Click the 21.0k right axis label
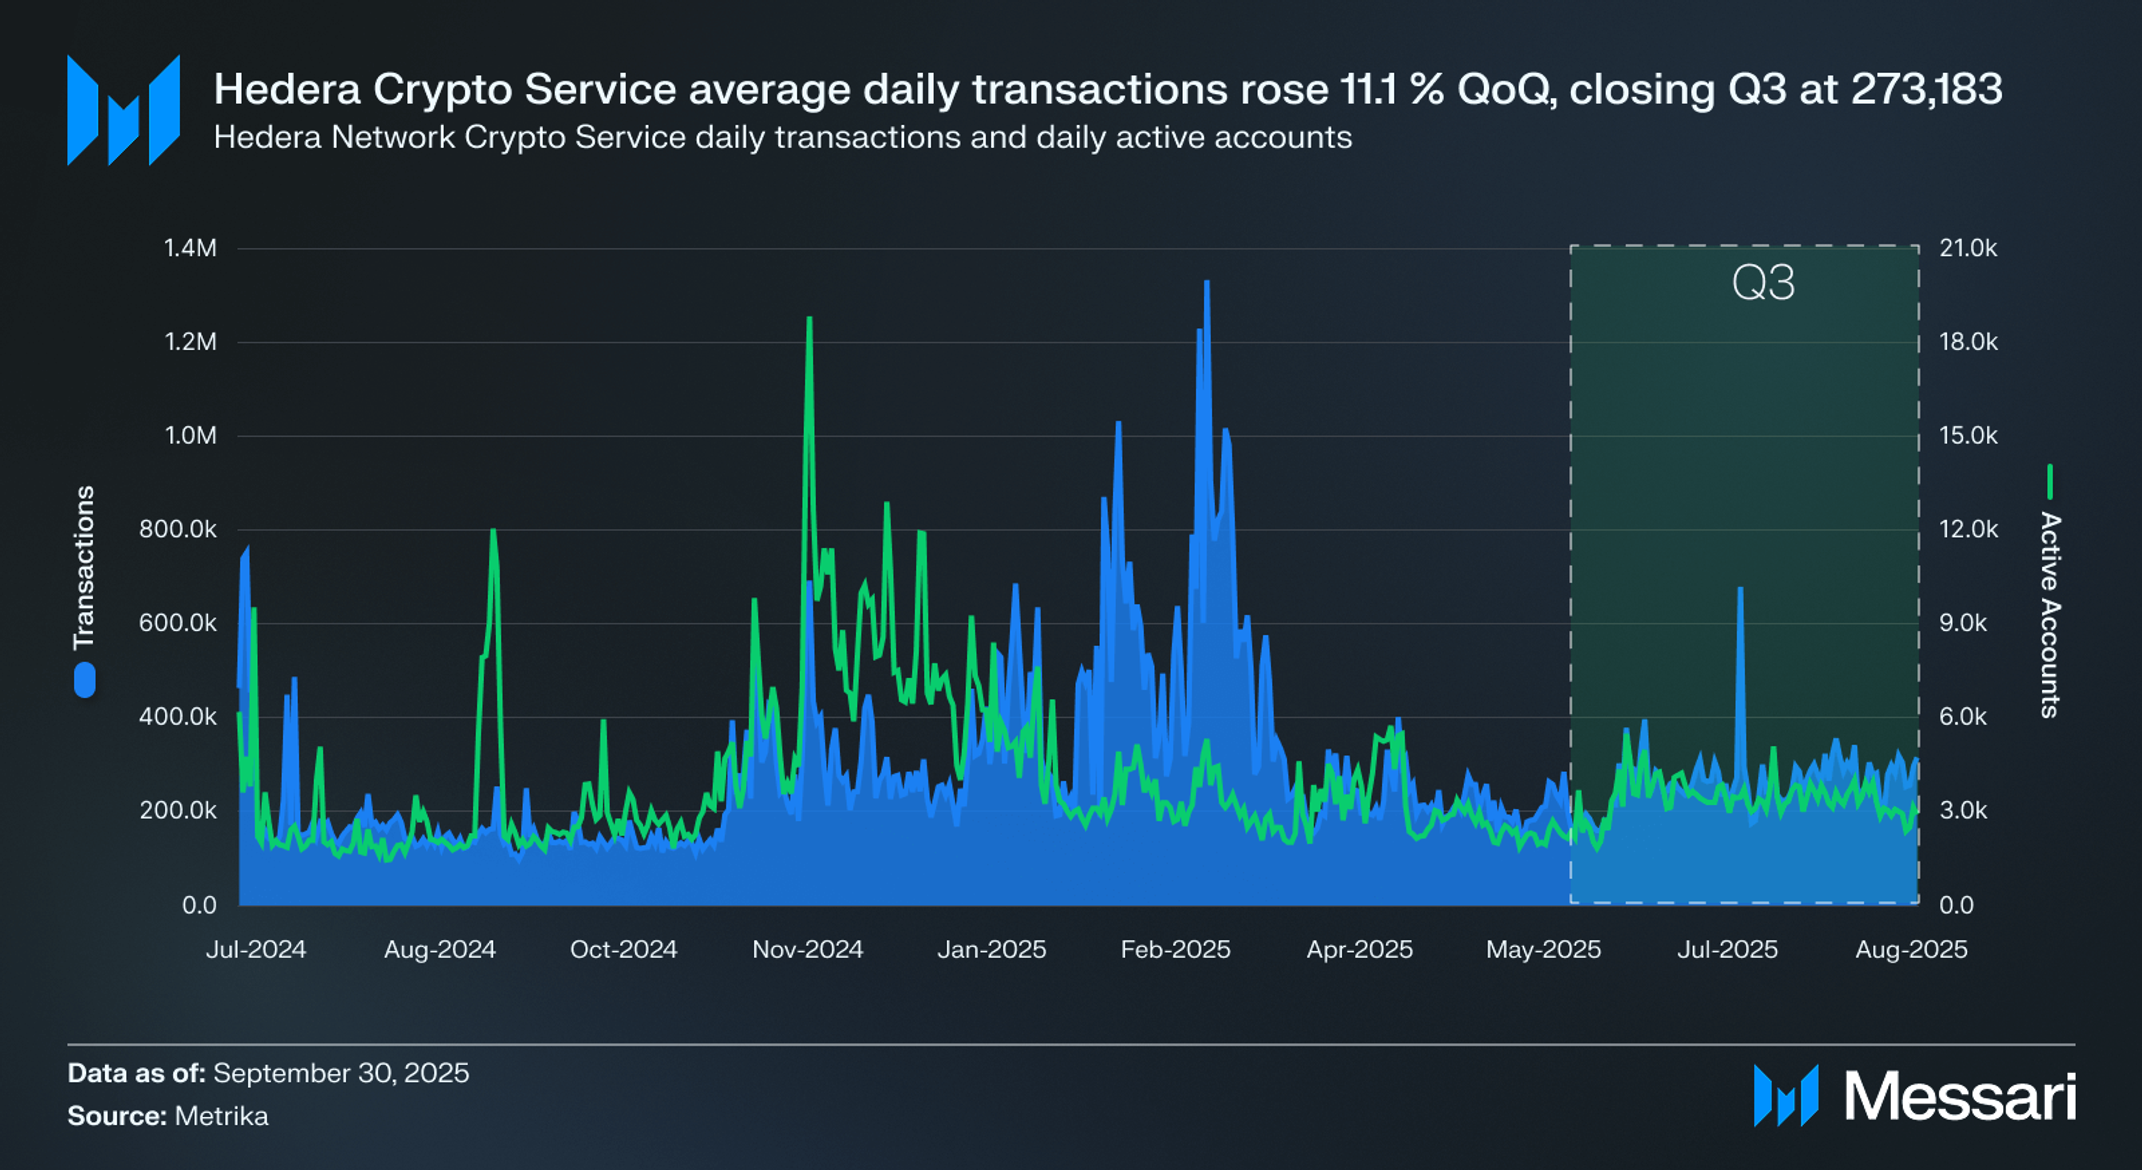 tap(1968, 248)
